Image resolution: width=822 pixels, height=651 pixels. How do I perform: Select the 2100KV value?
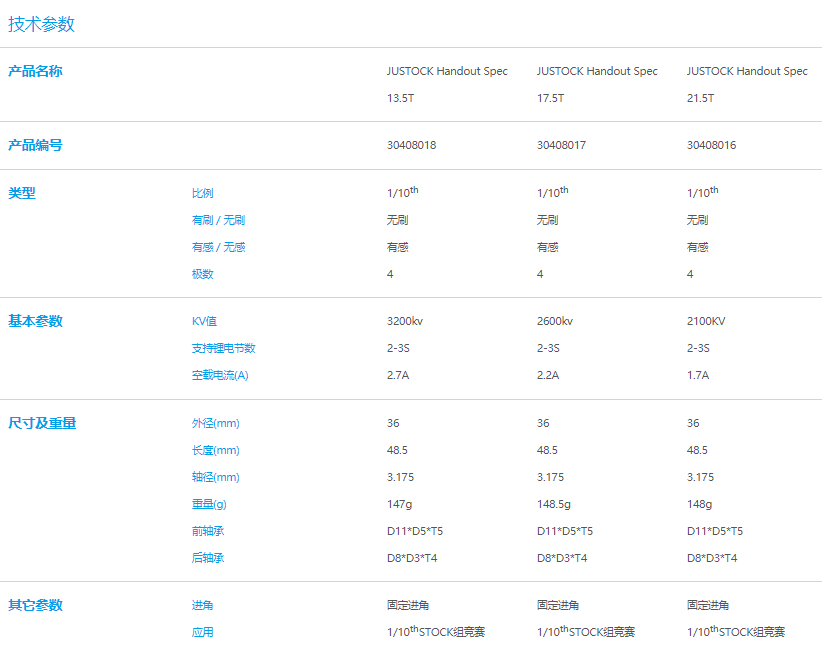pos(706,321)
